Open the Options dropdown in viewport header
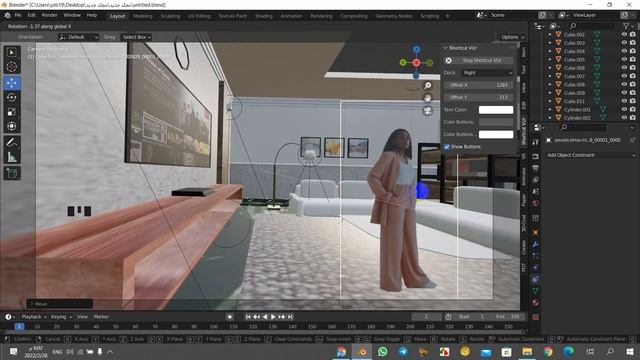Image resolution: width=640 pixels, height=360 pixels. [x=512, y=37]
